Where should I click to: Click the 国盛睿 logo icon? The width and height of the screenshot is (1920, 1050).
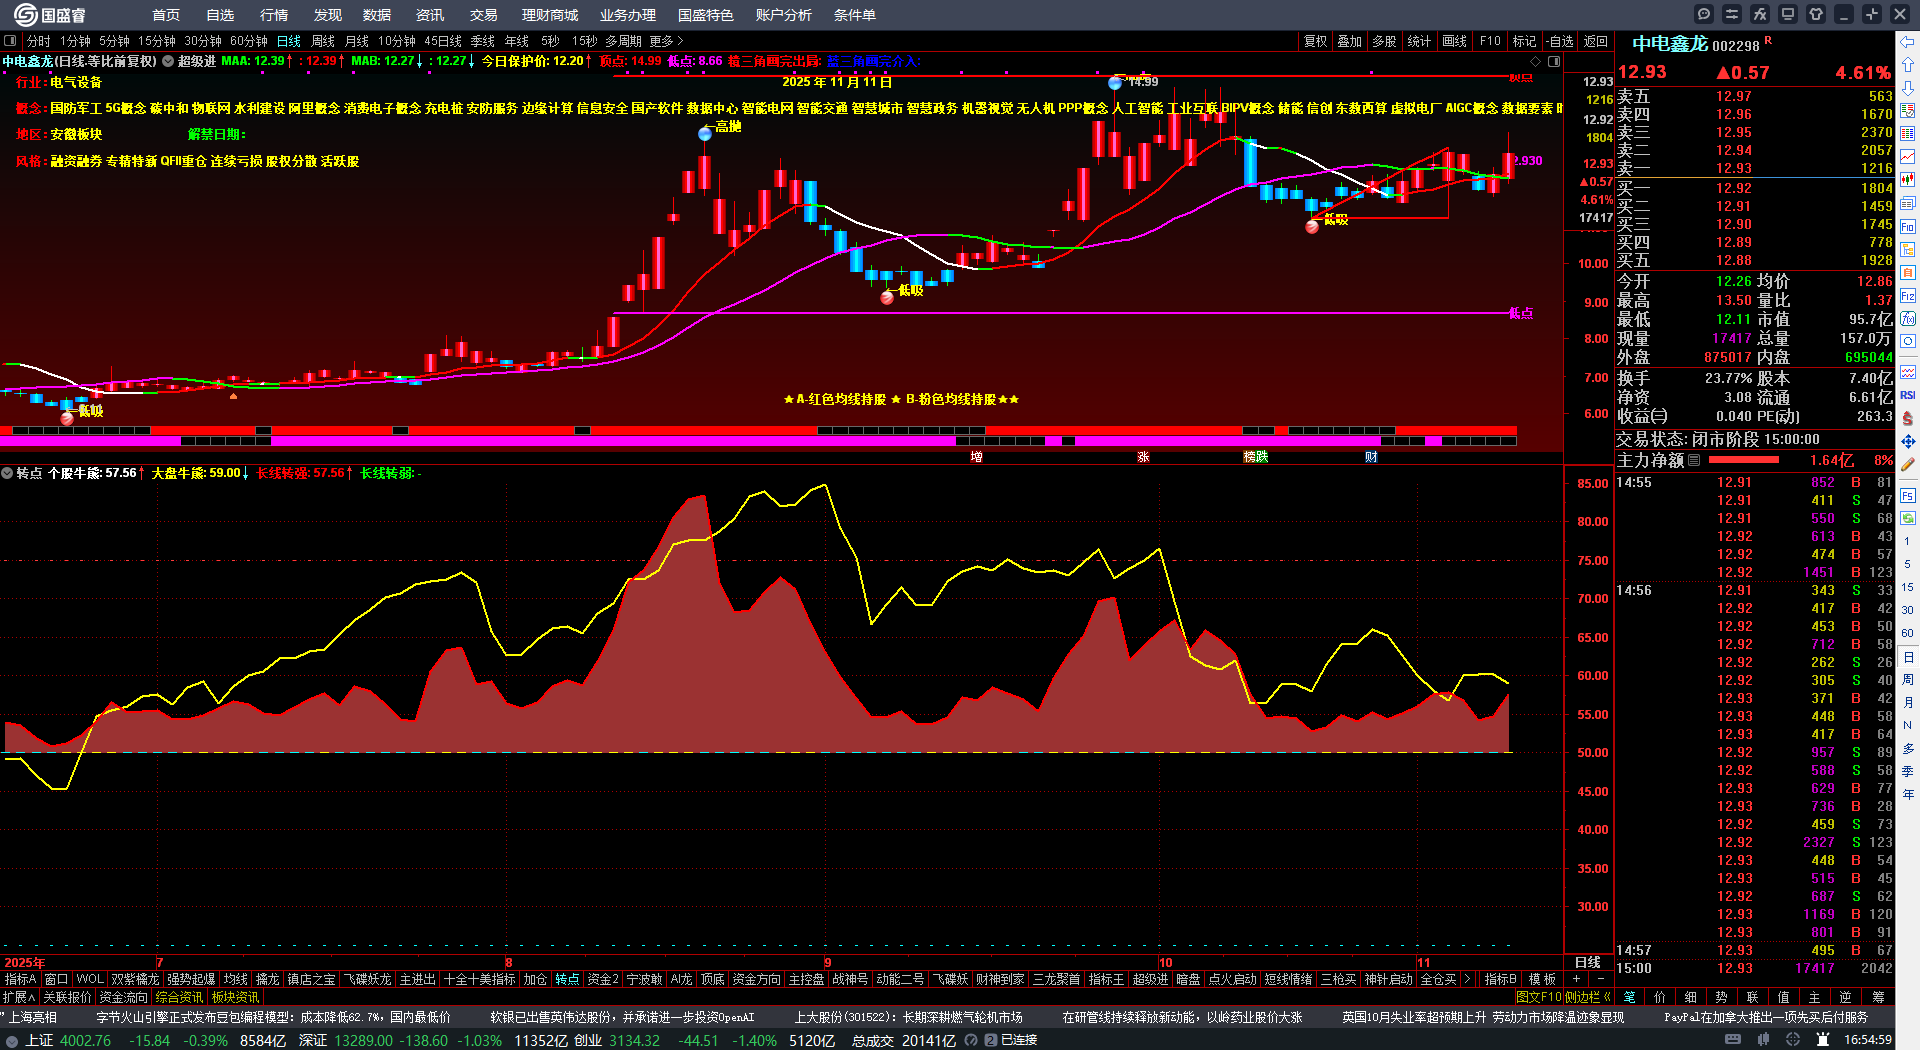point(25,14)
